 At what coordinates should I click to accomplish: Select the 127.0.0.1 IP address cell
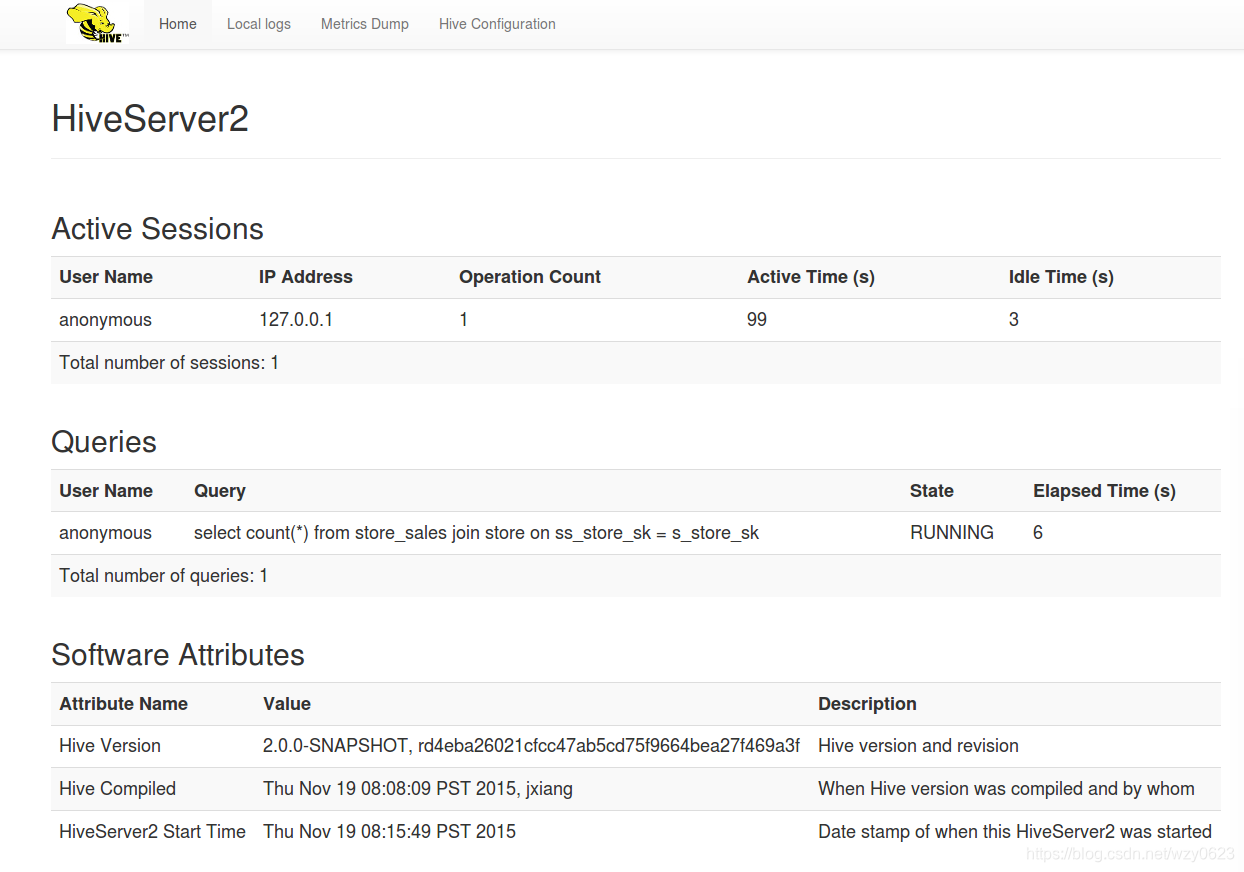click(x=296, y=320)
